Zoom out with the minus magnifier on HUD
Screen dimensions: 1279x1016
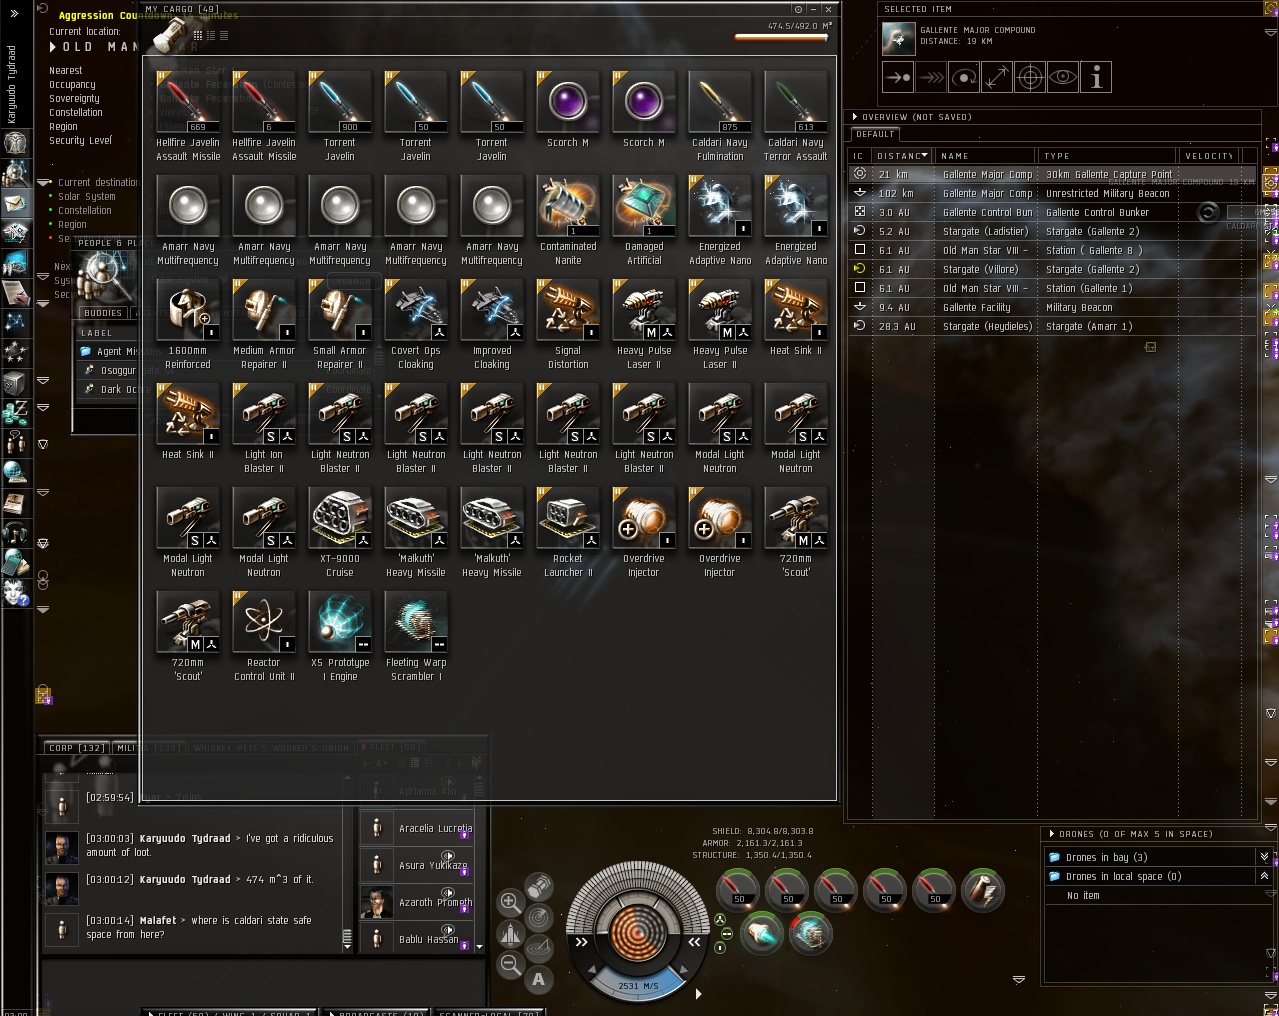point(510,965)
